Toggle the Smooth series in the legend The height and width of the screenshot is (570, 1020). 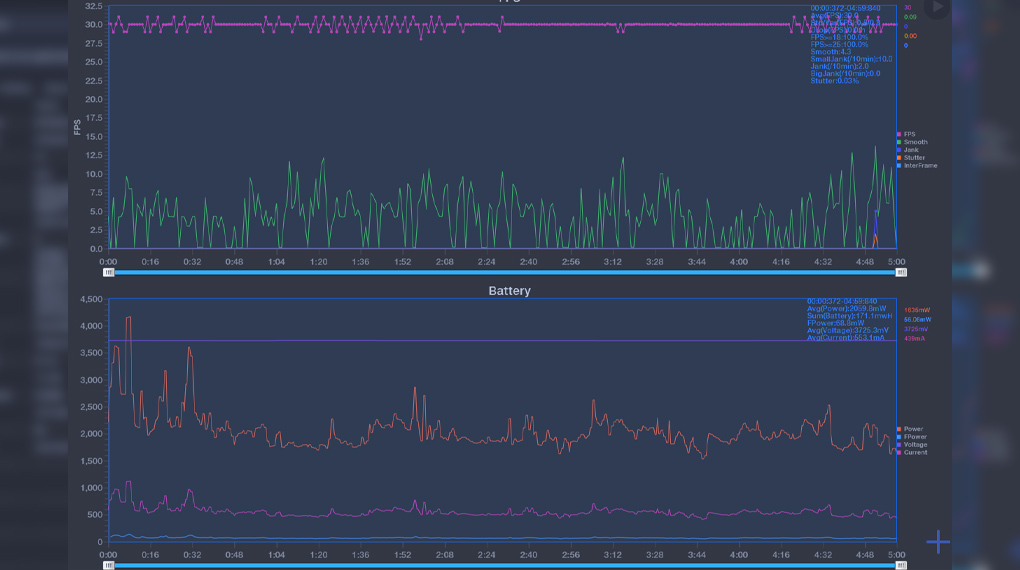pyautogui.click(x=912, y=142)
